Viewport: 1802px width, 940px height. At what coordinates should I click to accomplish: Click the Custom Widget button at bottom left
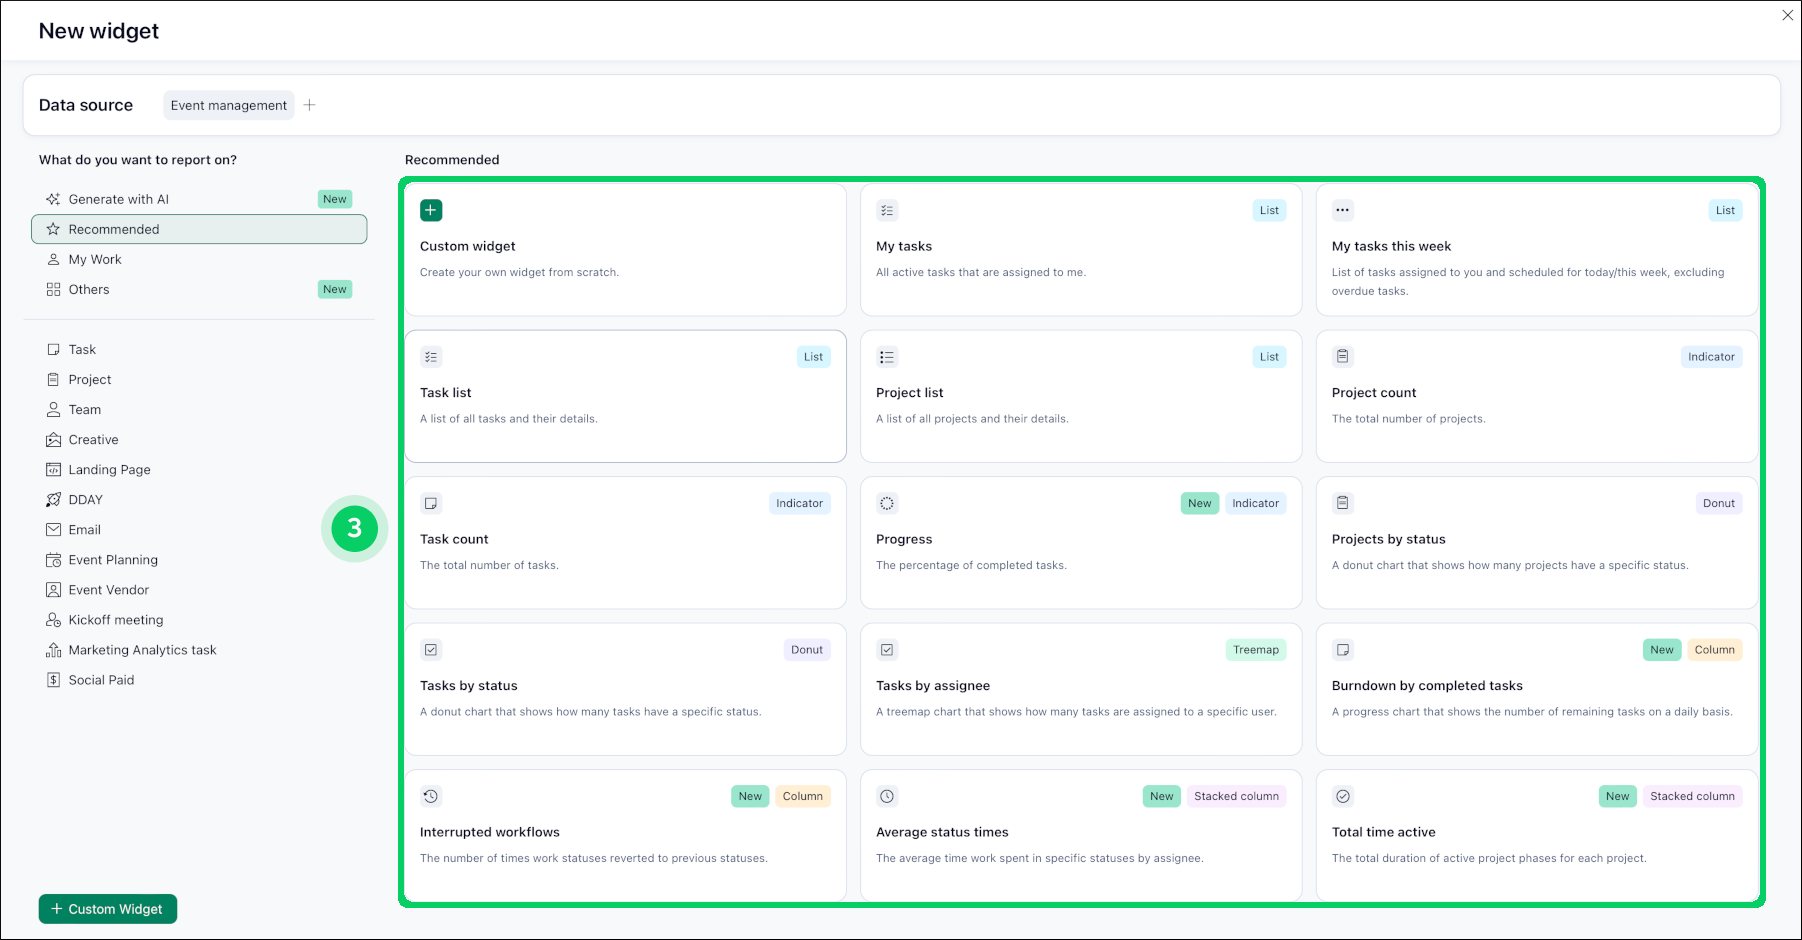[107, 908]
